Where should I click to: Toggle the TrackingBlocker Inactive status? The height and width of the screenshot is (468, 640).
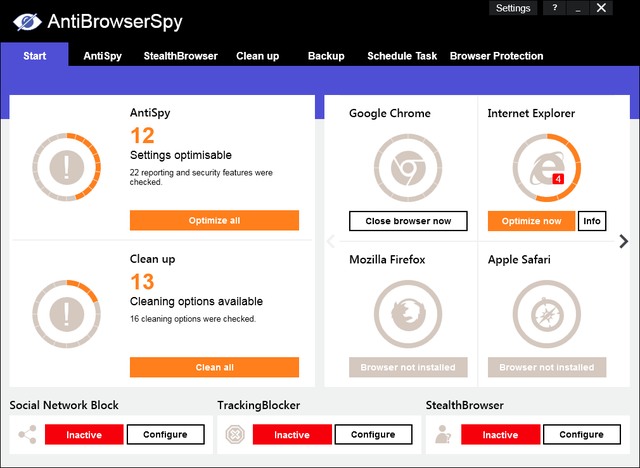[x=292, y=435]
